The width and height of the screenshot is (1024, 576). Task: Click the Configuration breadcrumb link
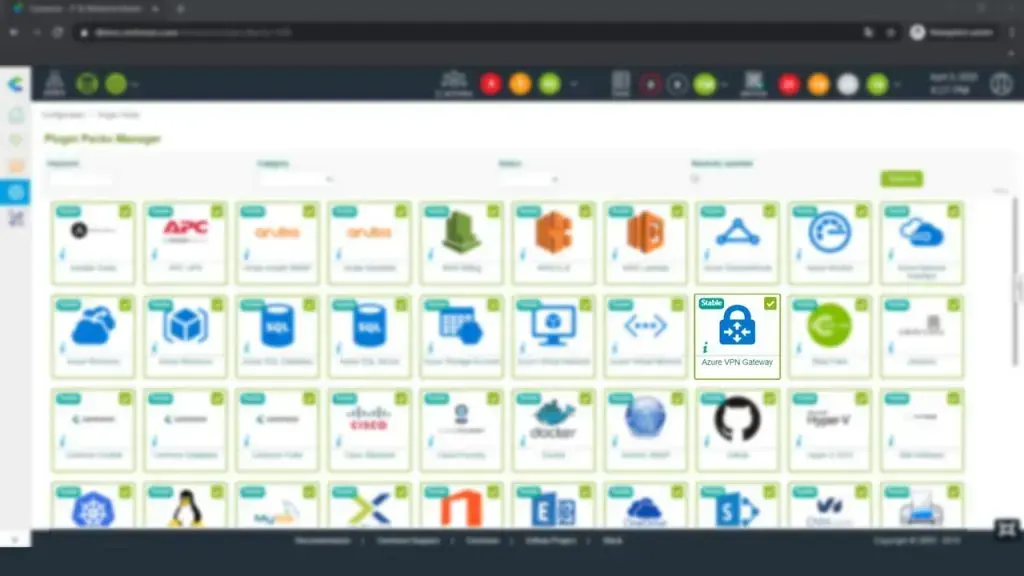pos(63,115)
